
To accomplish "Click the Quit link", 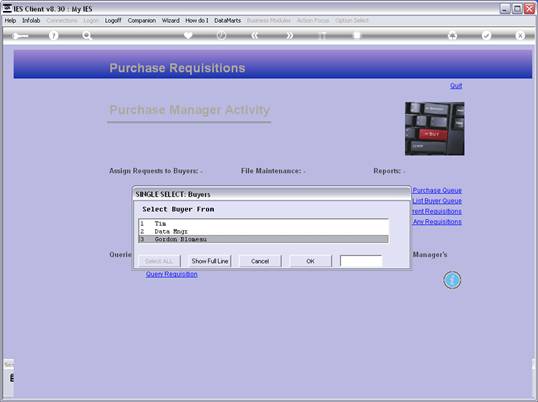I will [x=456, y=85].
